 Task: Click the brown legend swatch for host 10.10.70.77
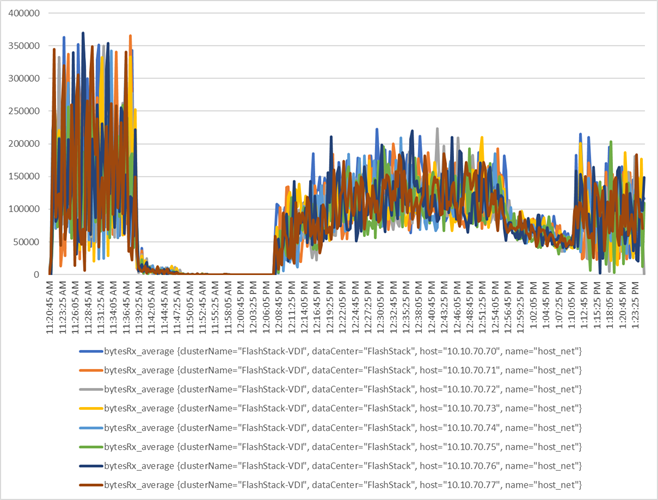[91, 485]
